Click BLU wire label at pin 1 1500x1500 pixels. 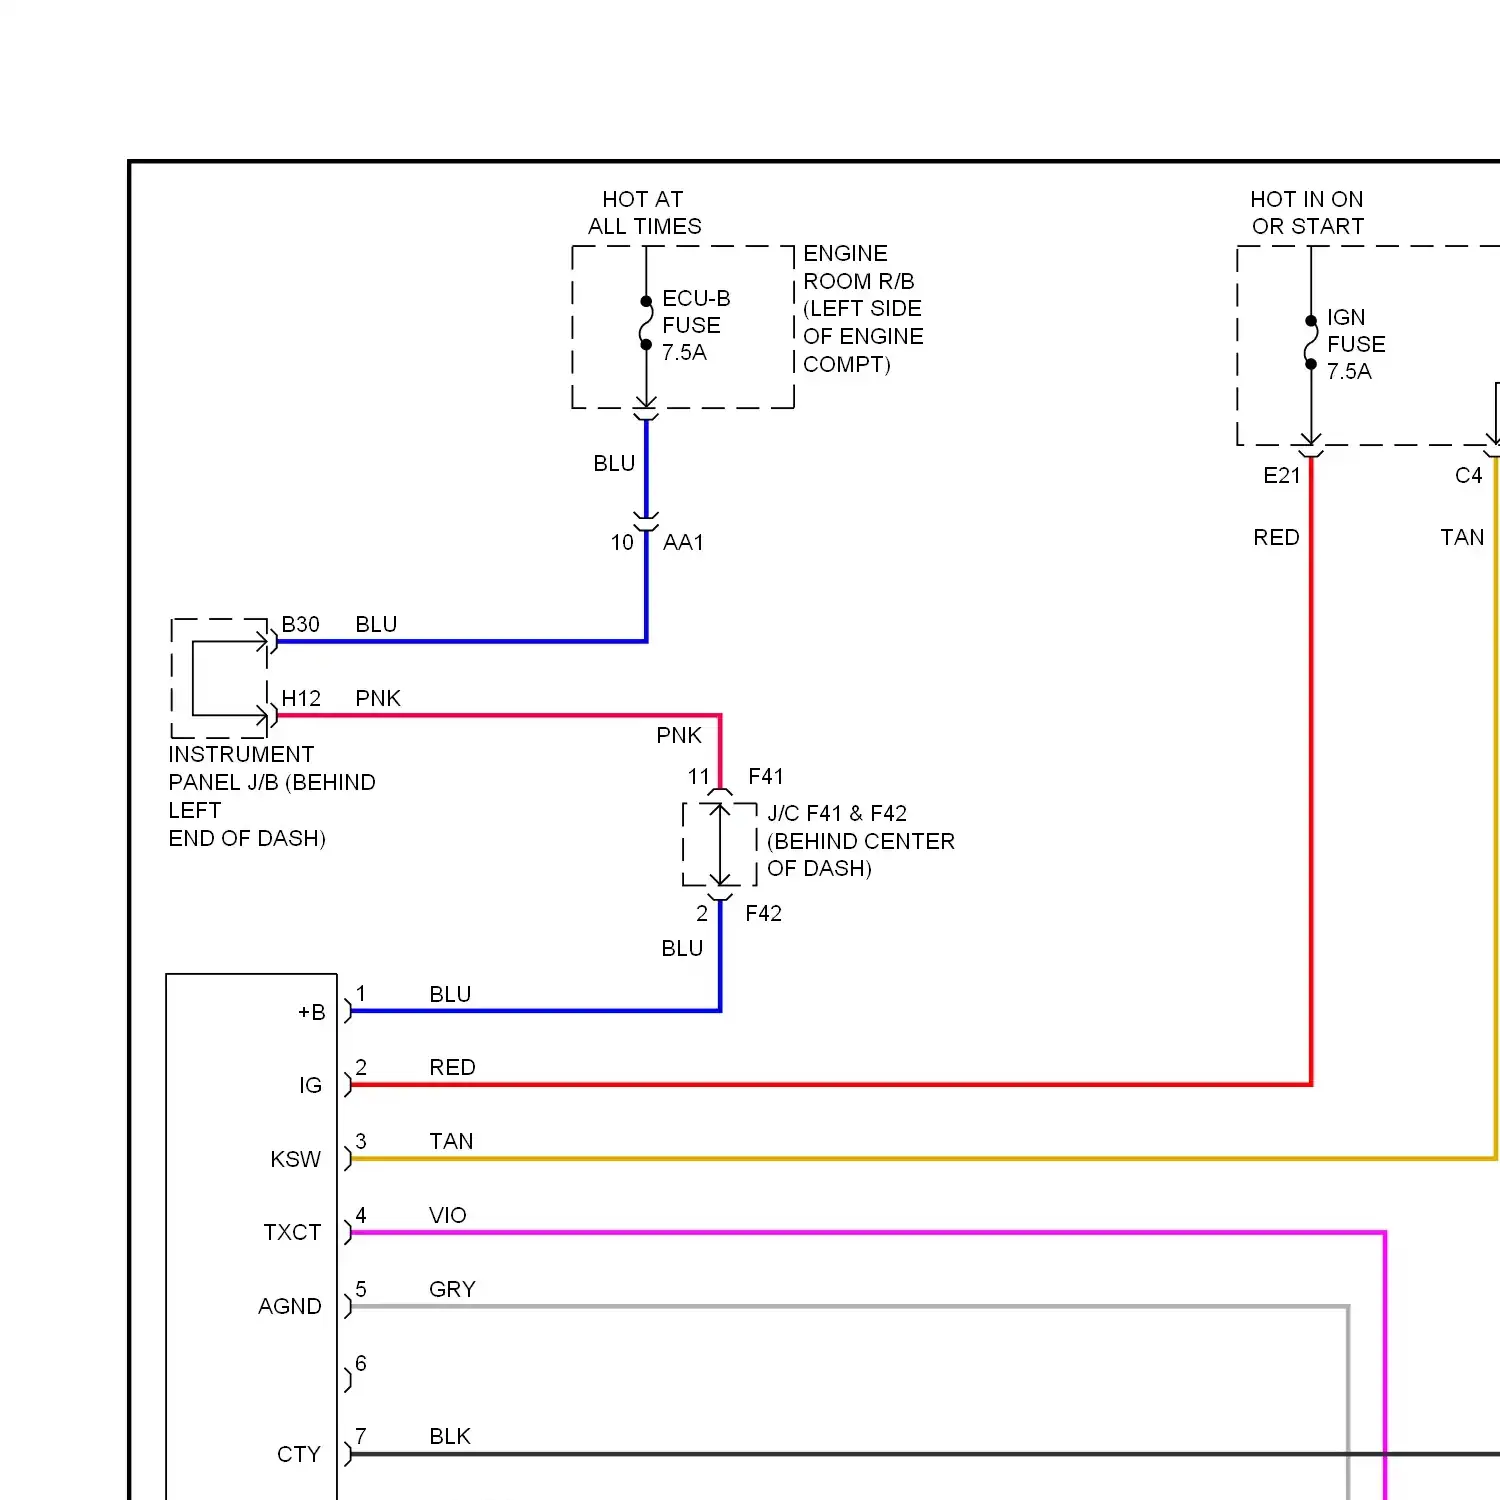click(x=450, y=995)
